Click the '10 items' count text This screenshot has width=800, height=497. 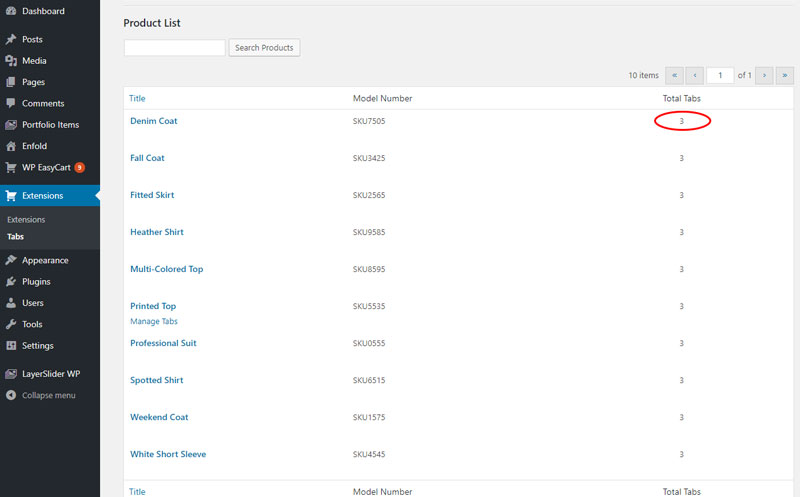click(643, 76)
